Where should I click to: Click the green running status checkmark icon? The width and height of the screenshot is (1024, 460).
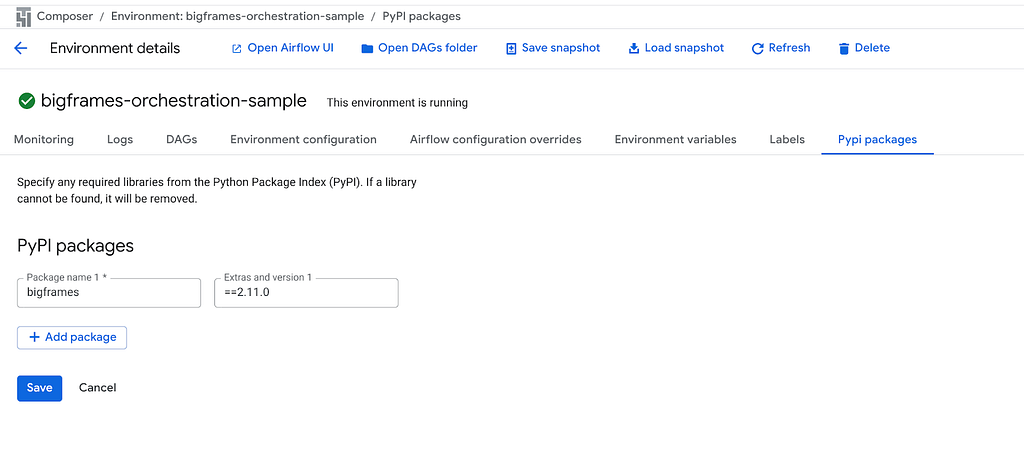(27, 101)
